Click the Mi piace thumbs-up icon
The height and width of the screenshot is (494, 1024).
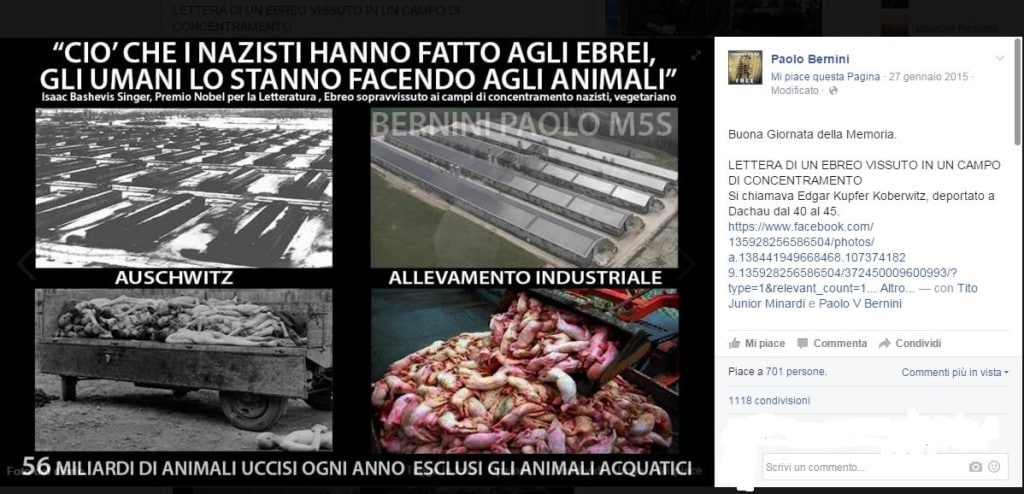pos(734,343)
